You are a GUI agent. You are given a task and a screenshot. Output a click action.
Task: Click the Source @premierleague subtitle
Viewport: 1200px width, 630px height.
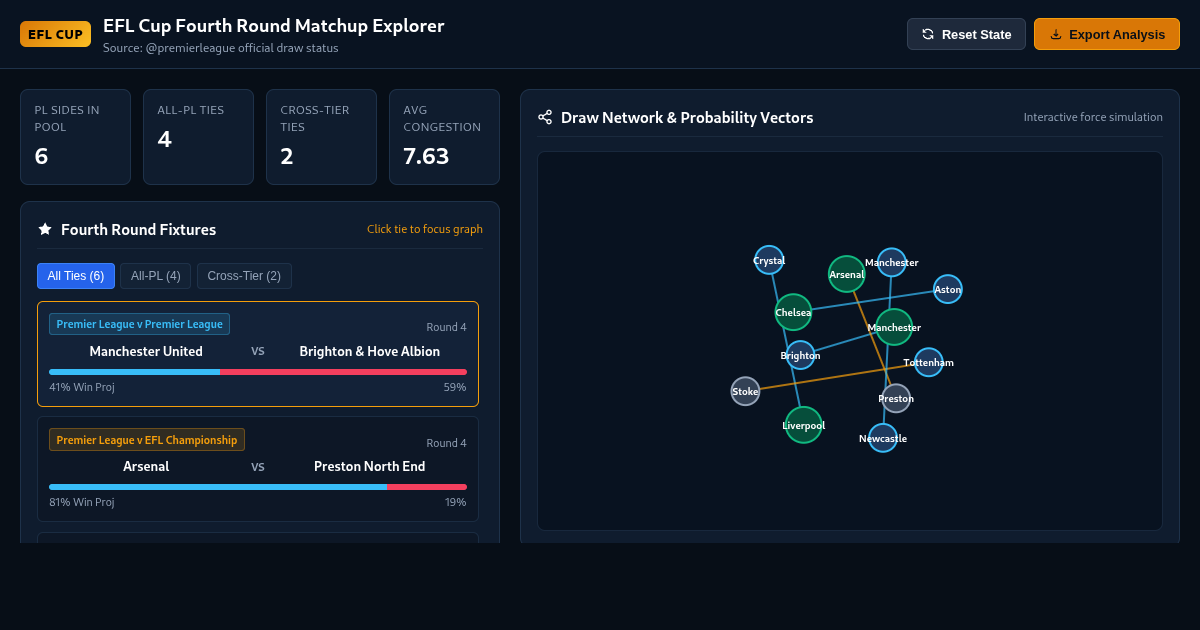[221, 48]
